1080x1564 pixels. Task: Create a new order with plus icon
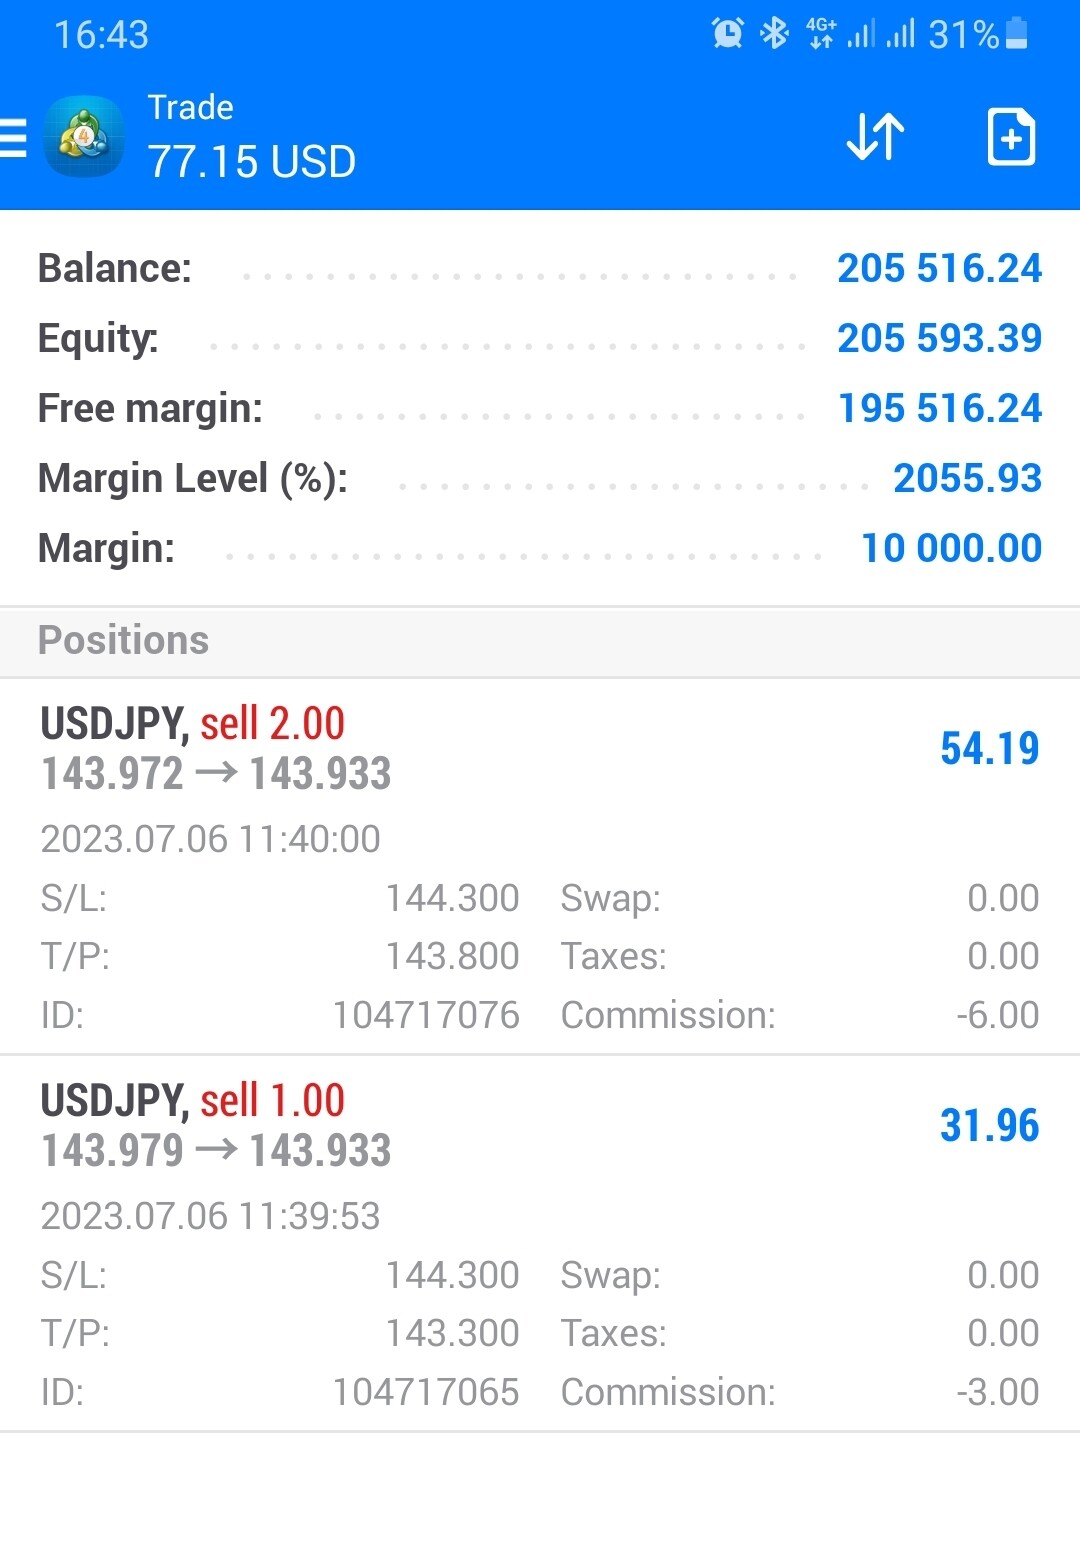pos(1011,137)
